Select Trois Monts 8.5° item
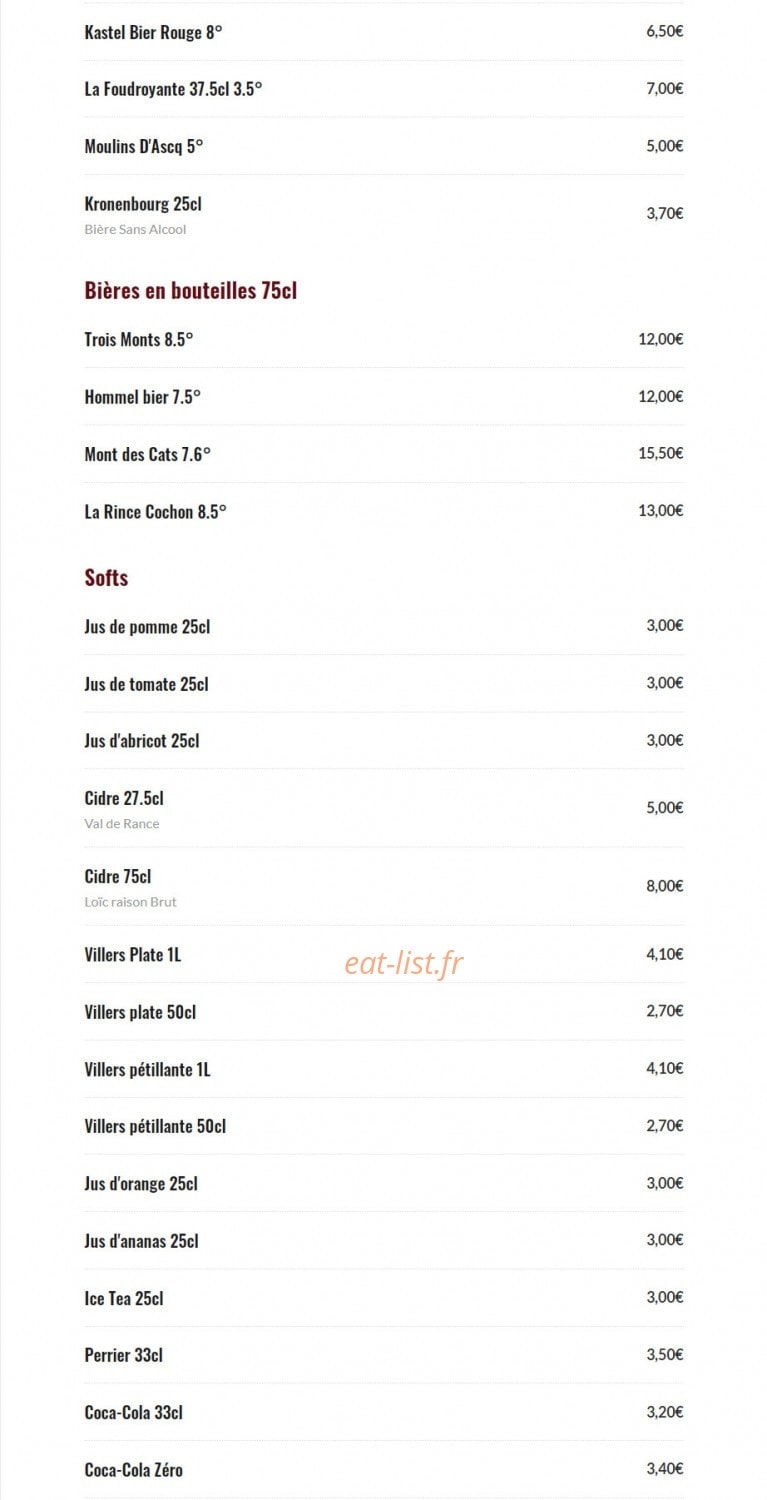Screen dimensions: 767x1500 tap(384, 339)
